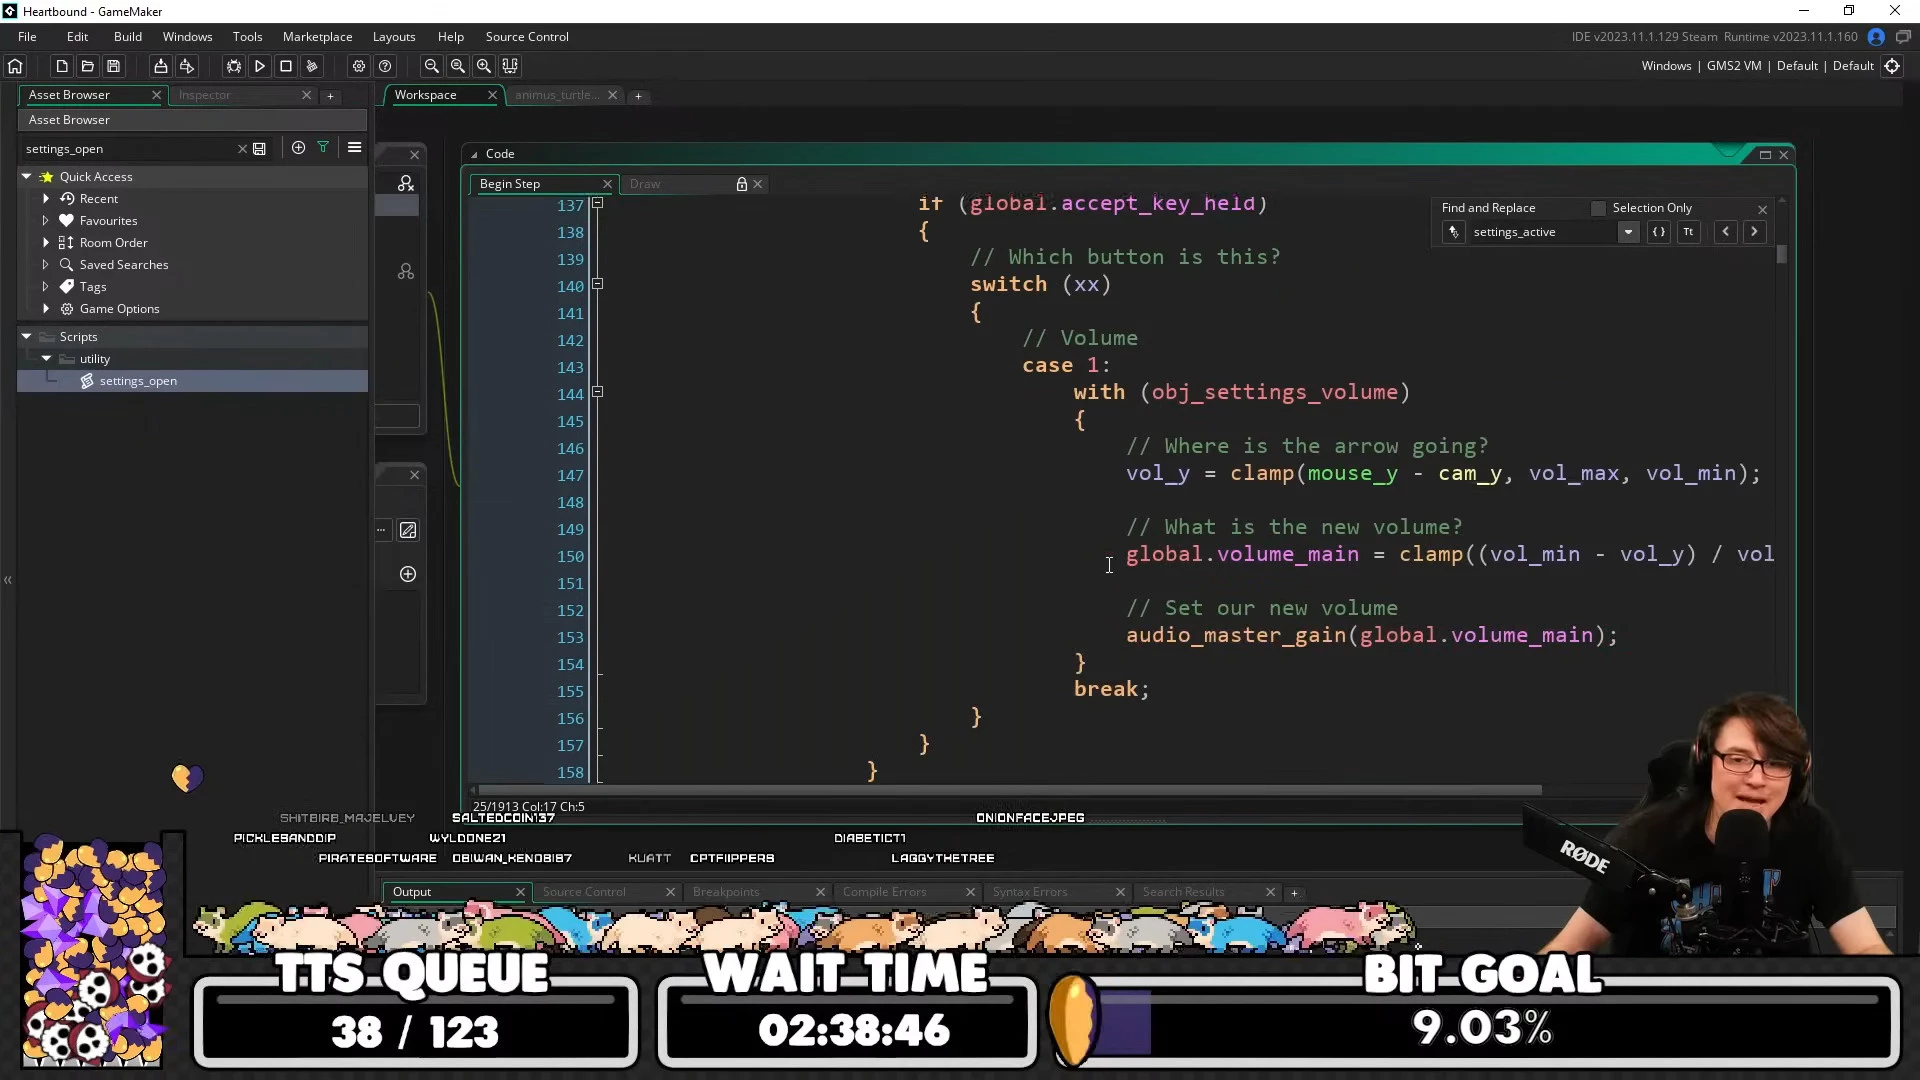Zoom in the workspace
Viewport: 1920px width, 1080px height.
(484, 66)
